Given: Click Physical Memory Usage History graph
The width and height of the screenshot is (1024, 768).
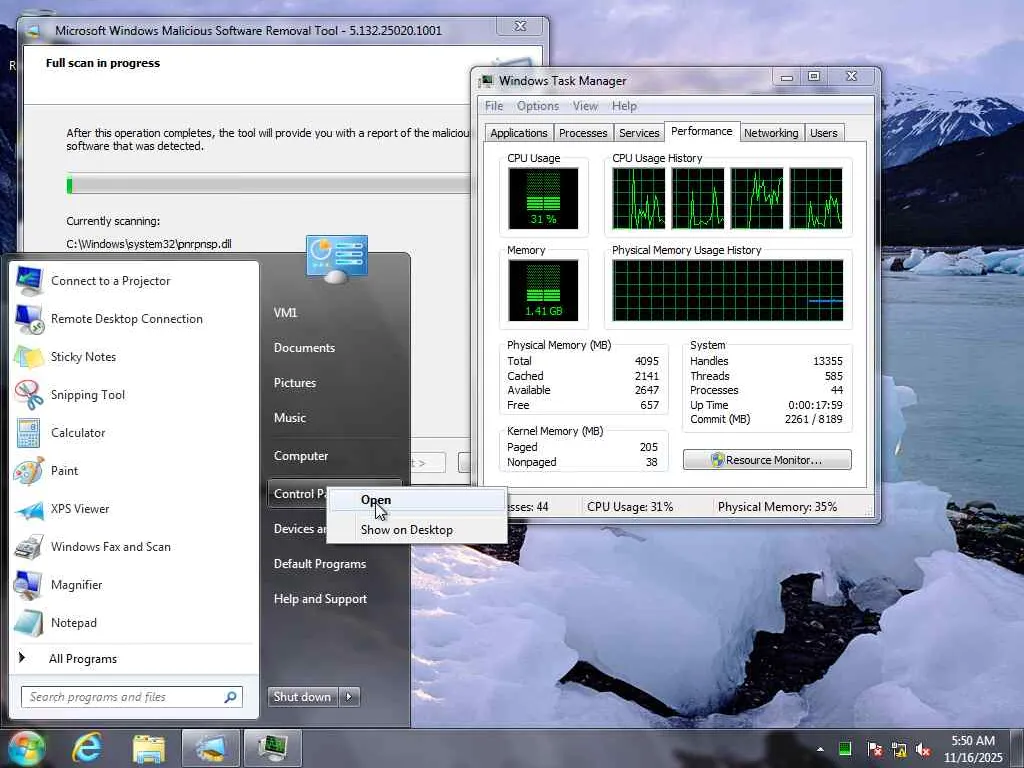Looking at the screenshot, I should pyautogui.click(x=728, y=291).
